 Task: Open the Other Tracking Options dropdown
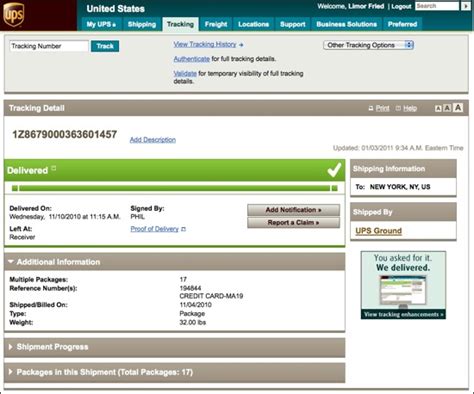pyautogui.click(x=368, y=45)
